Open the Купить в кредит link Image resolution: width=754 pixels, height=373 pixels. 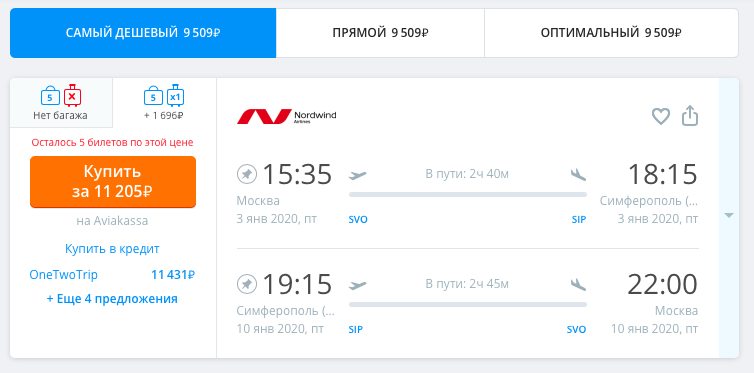(x=112, y=249)
